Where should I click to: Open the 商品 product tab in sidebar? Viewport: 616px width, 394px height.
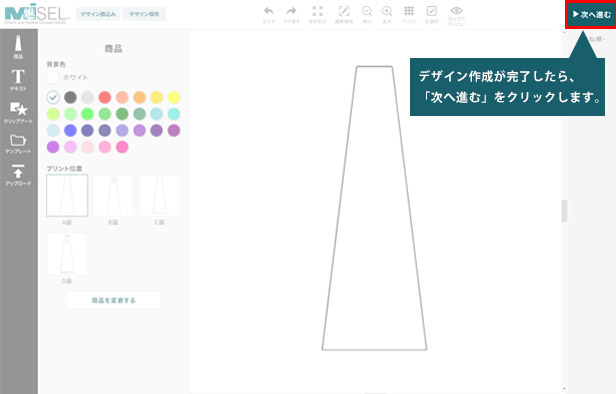[18, 46]
